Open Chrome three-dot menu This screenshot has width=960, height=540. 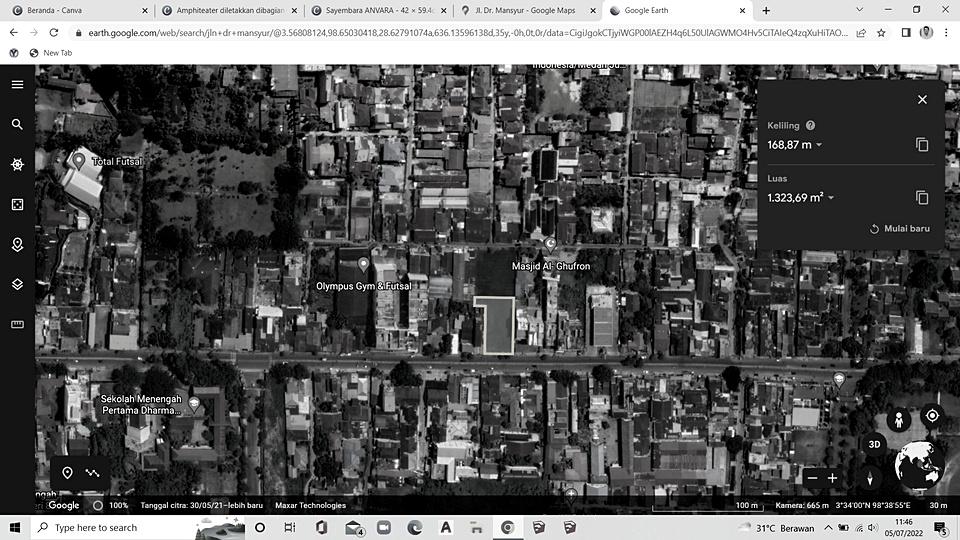click(946, 33)
